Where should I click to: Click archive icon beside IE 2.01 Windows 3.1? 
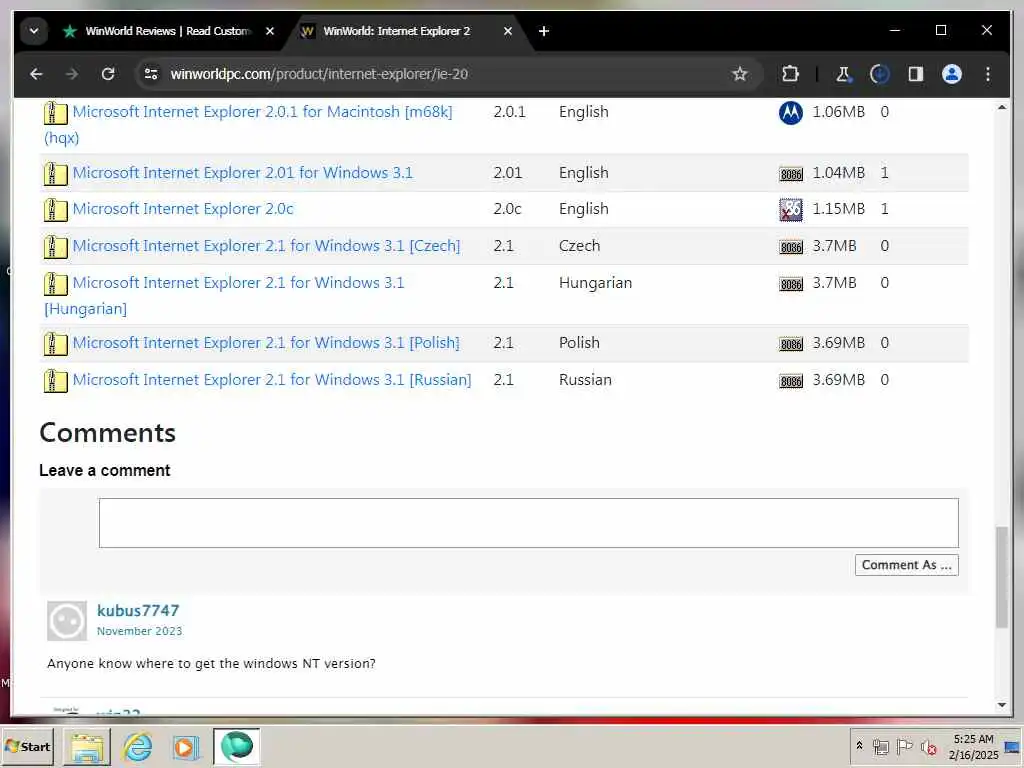point(56,173)
